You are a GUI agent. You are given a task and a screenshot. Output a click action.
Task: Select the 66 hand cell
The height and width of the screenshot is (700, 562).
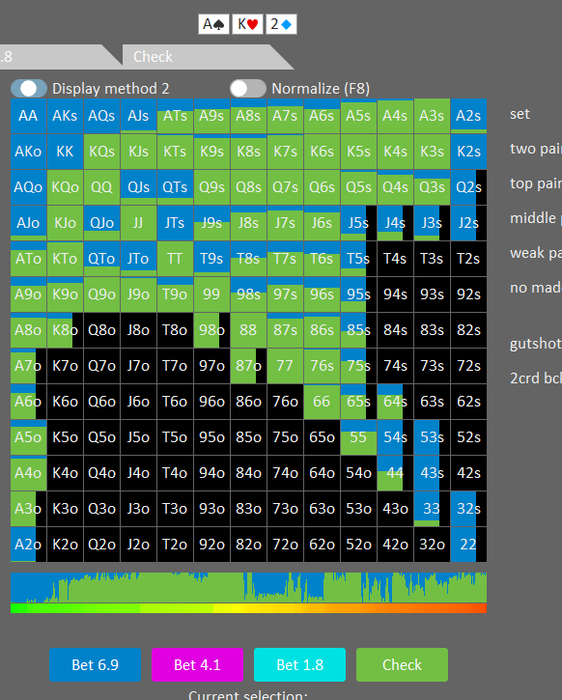click(321, 401)
